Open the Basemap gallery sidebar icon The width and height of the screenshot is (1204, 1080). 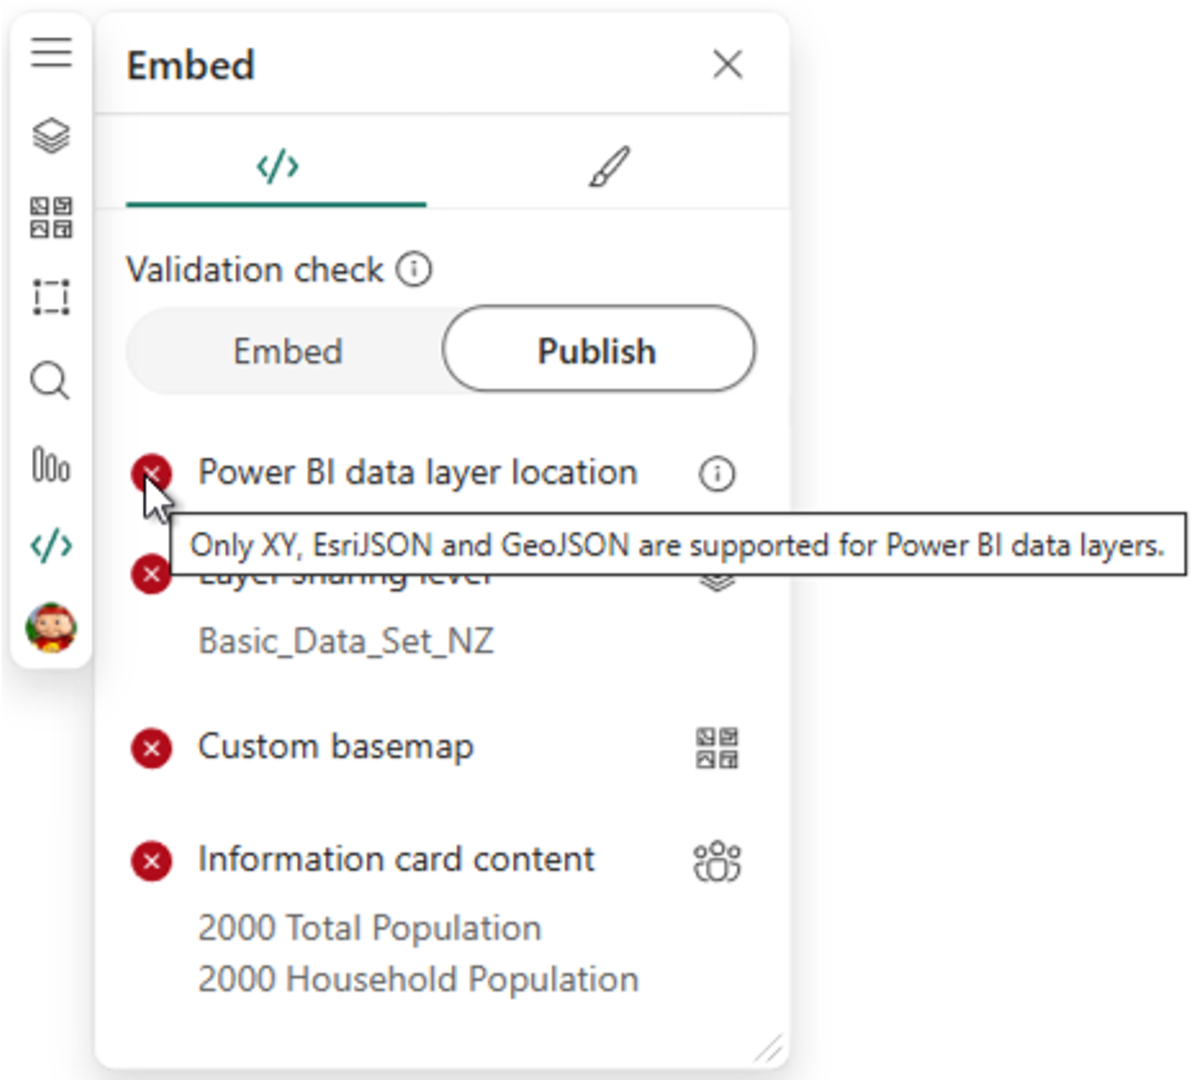tap(51, 217)
